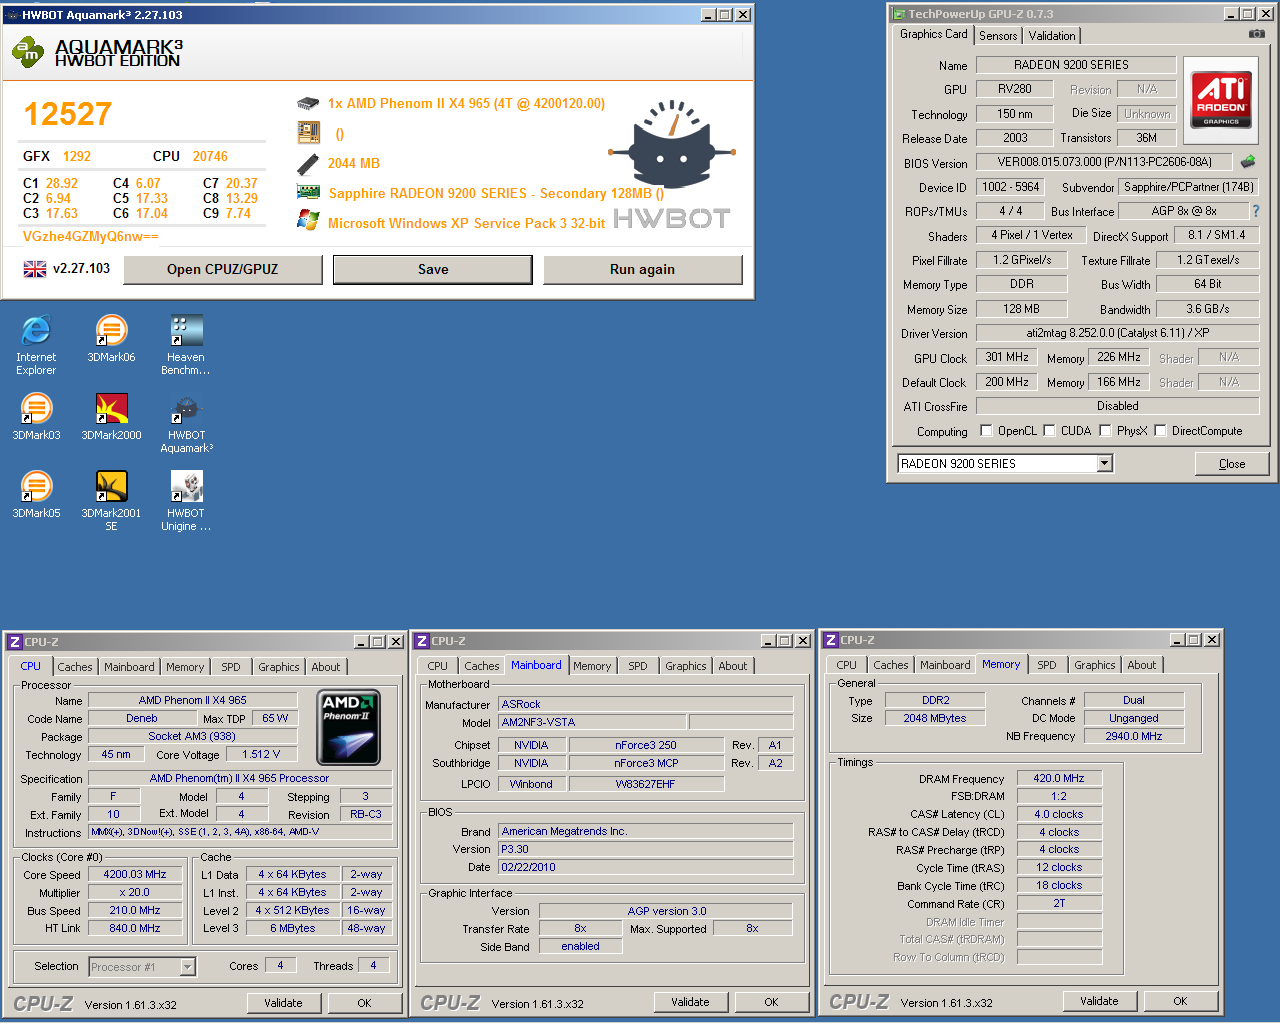Viewport: 1280px width, 1024px height.
Task: Click the ATI Radeon logo in GPU-Z
Action: (x=1221, y=99)
